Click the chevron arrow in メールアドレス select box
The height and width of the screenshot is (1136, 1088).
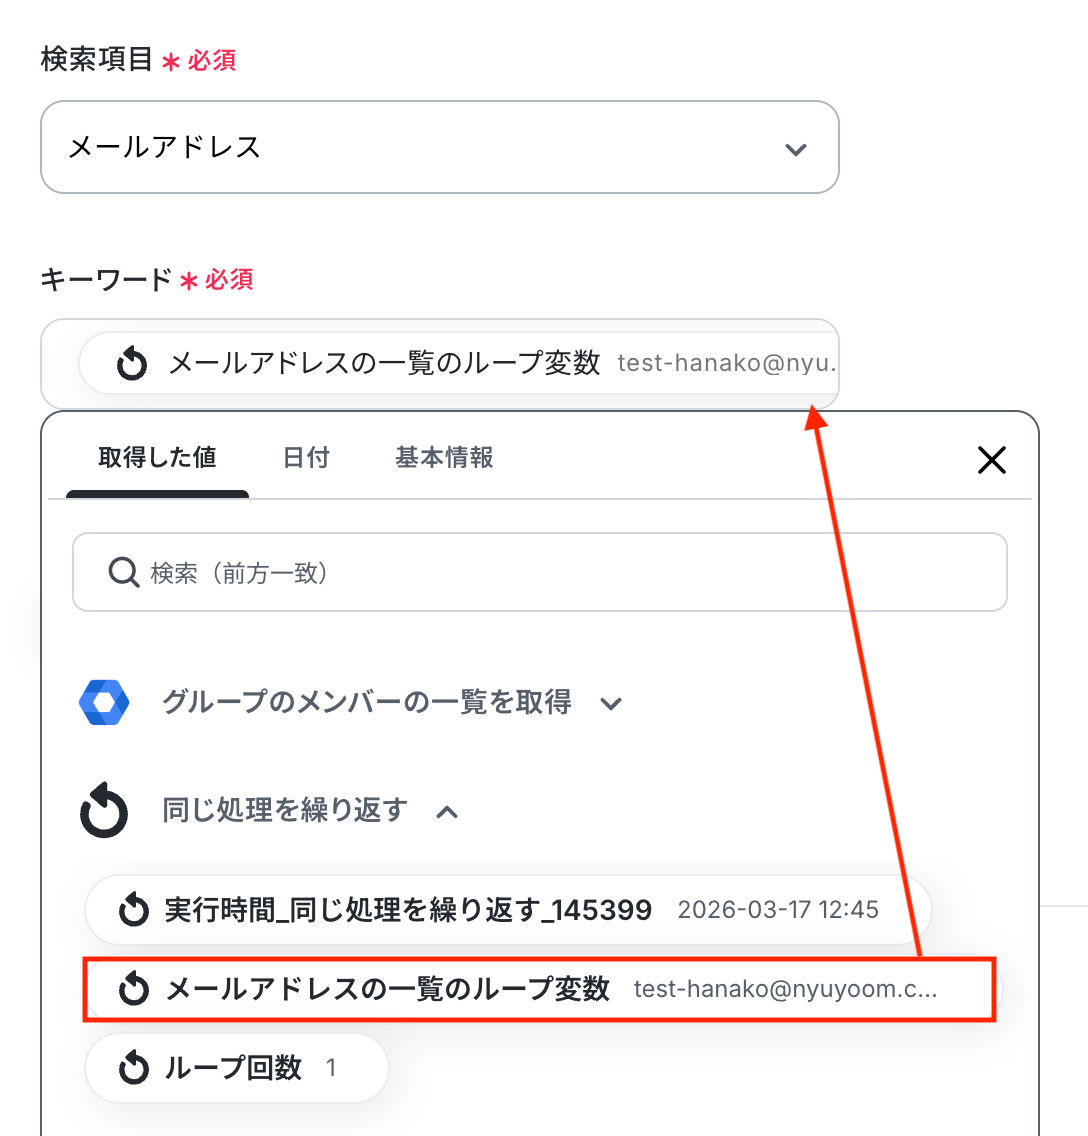click(x=795, y=149)
